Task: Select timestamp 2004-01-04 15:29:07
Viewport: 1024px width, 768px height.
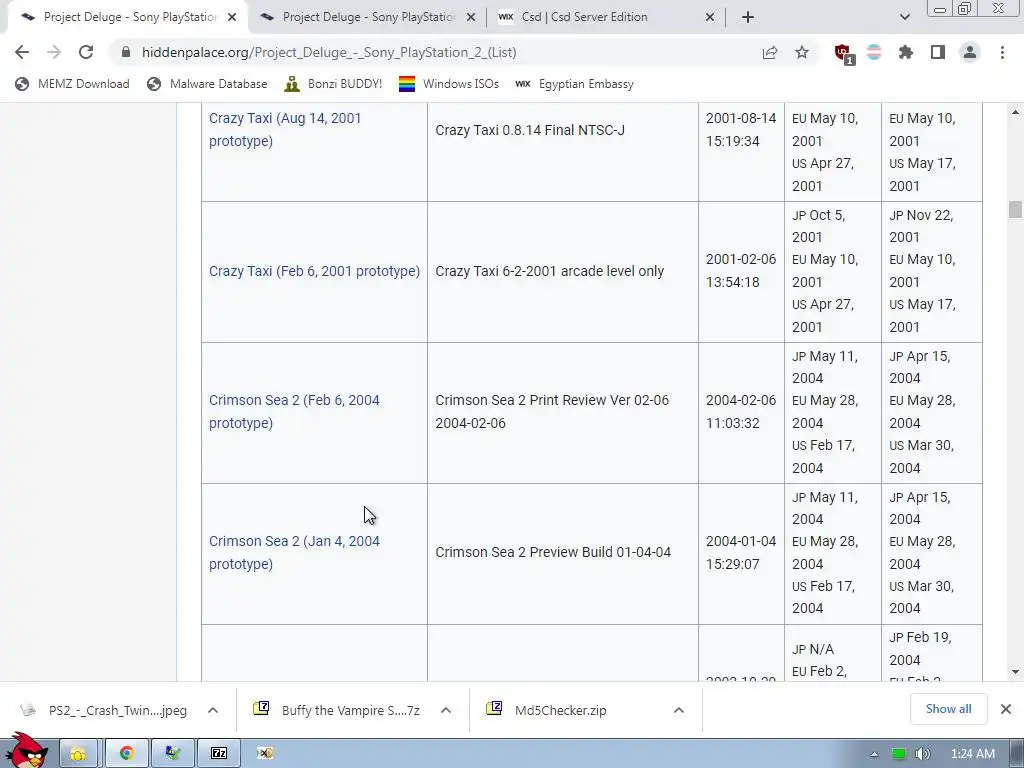Action: [x=741, y=552]
